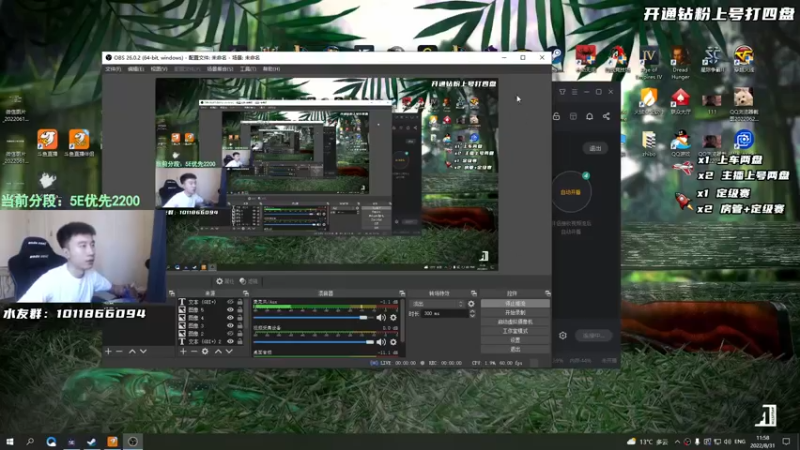Open the 视图(V) menu in OBS
Image resolution: width=800 pixels, height=450 pixels.
click(159, 69)
